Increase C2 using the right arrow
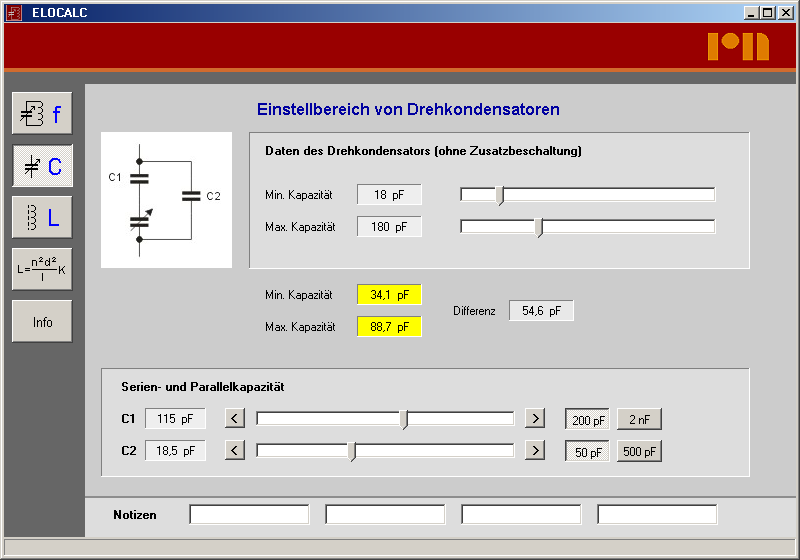Viewport: 800px width, 560px height. (535, 451)
